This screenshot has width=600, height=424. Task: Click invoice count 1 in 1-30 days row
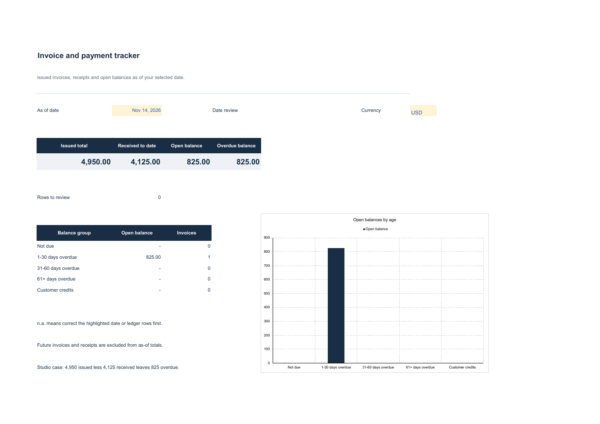209,257
